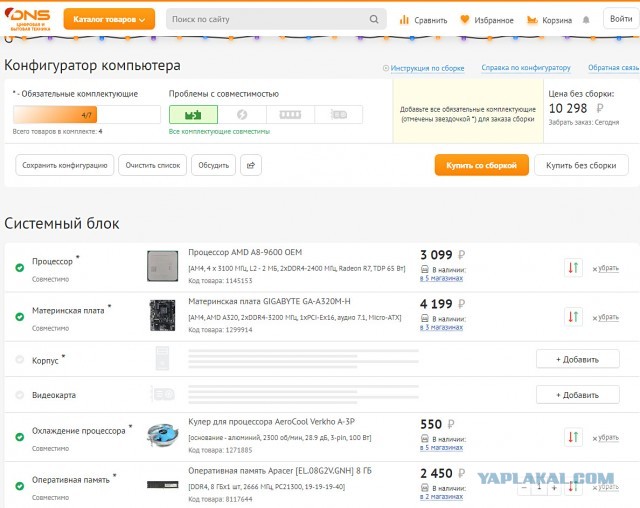
Task: Open cooler в 5 магазинах link
Action: click(x=441, y=448)
